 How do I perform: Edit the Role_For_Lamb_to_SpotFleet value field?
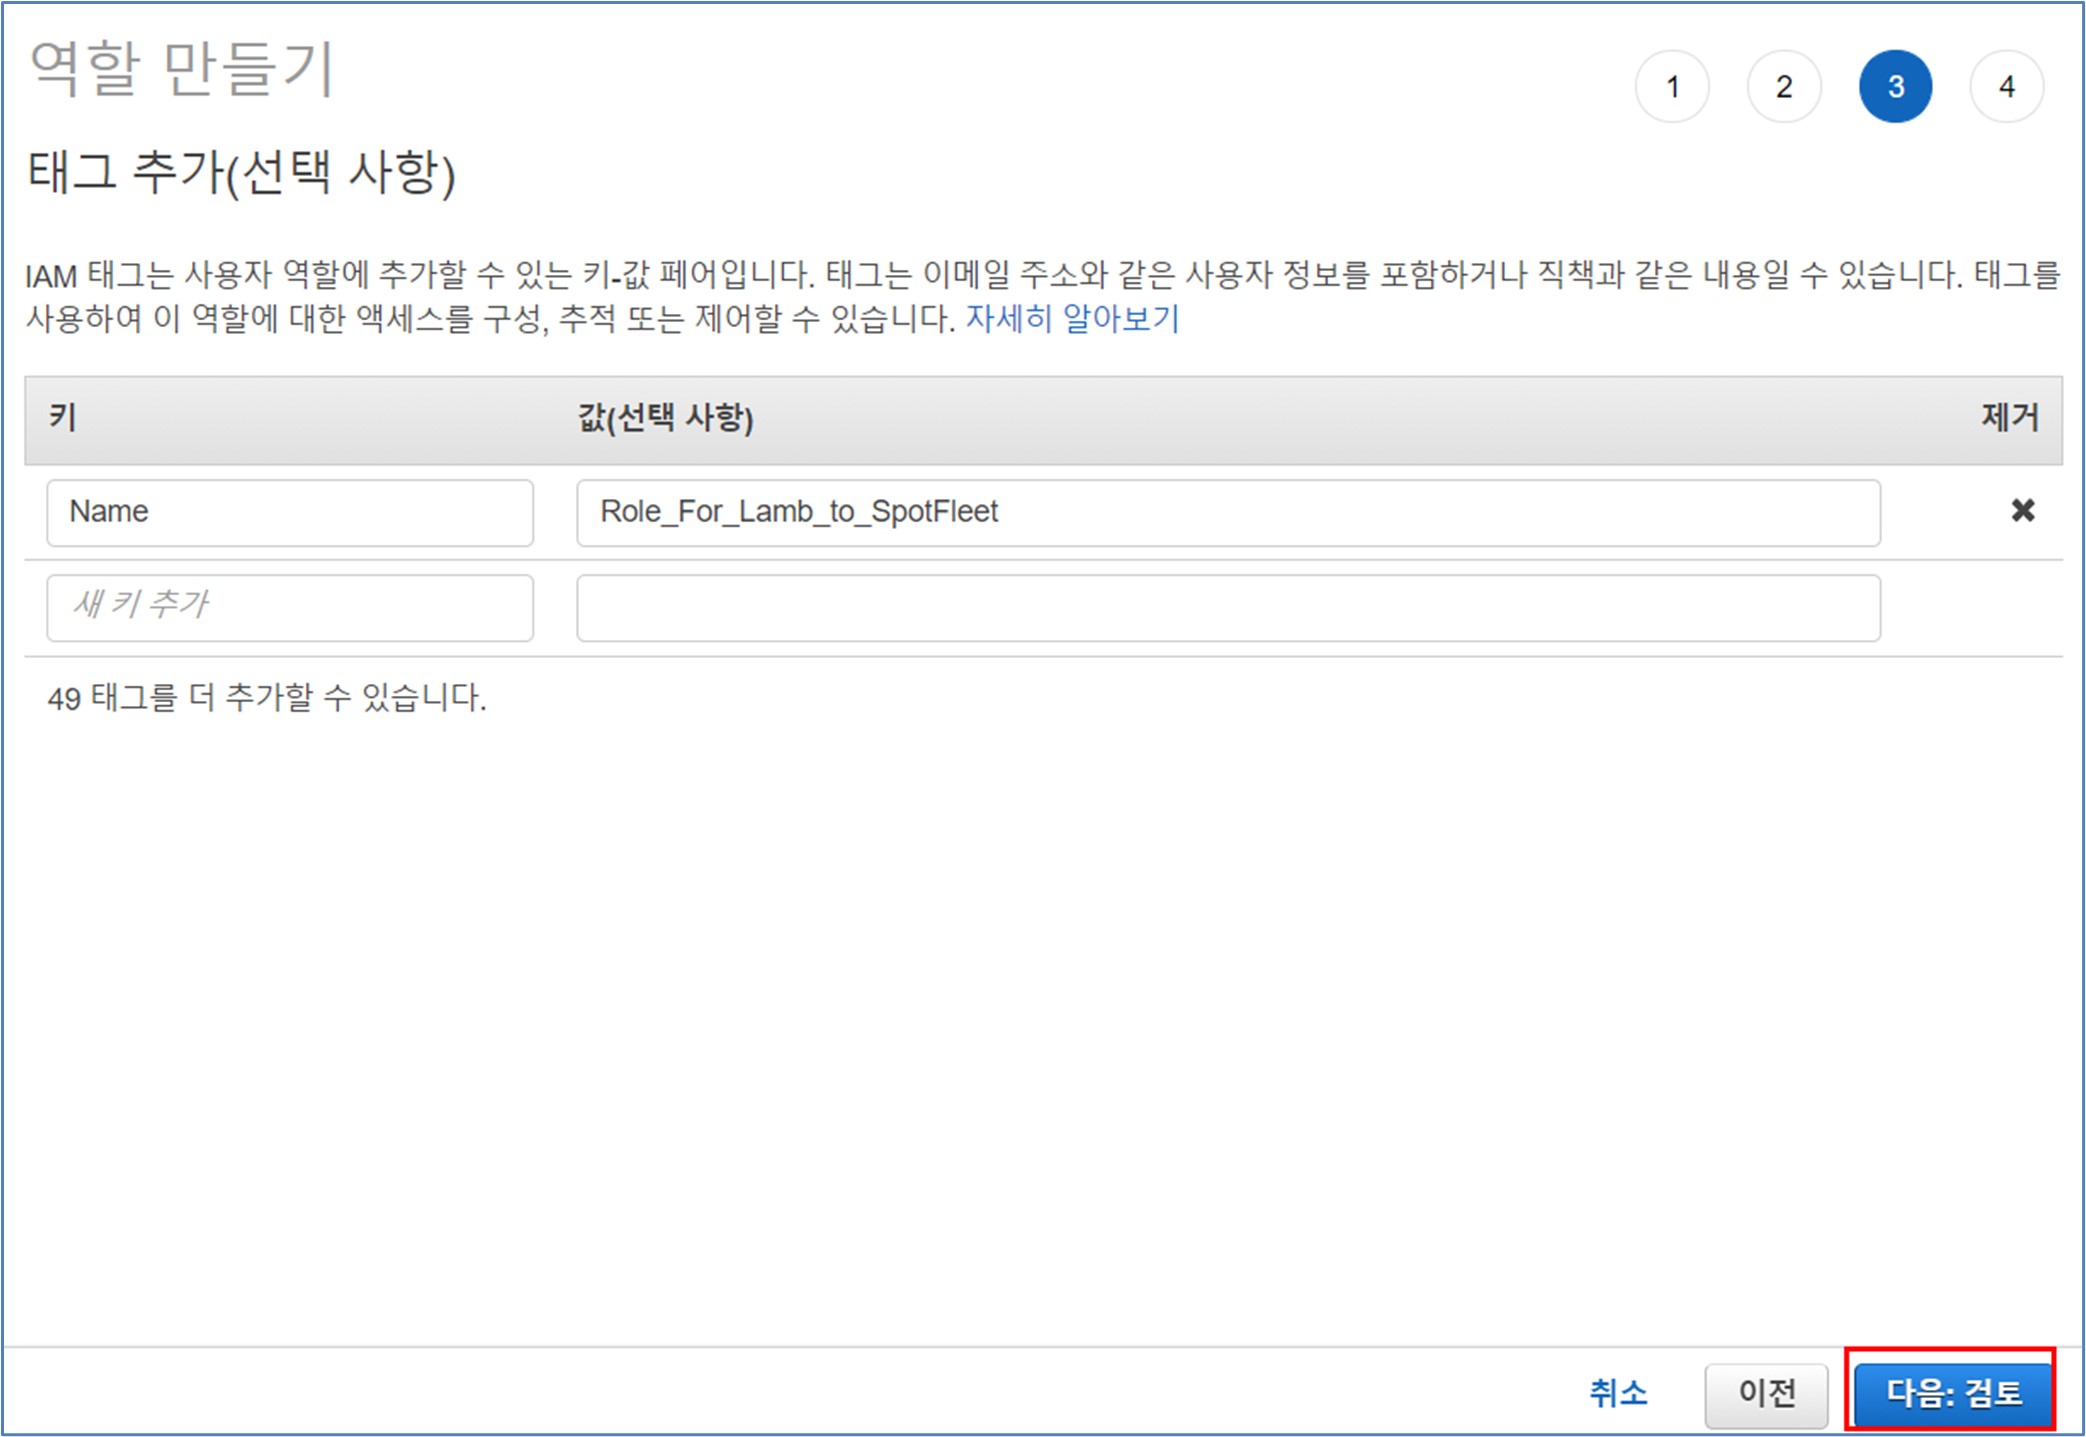click(1227, 512)
